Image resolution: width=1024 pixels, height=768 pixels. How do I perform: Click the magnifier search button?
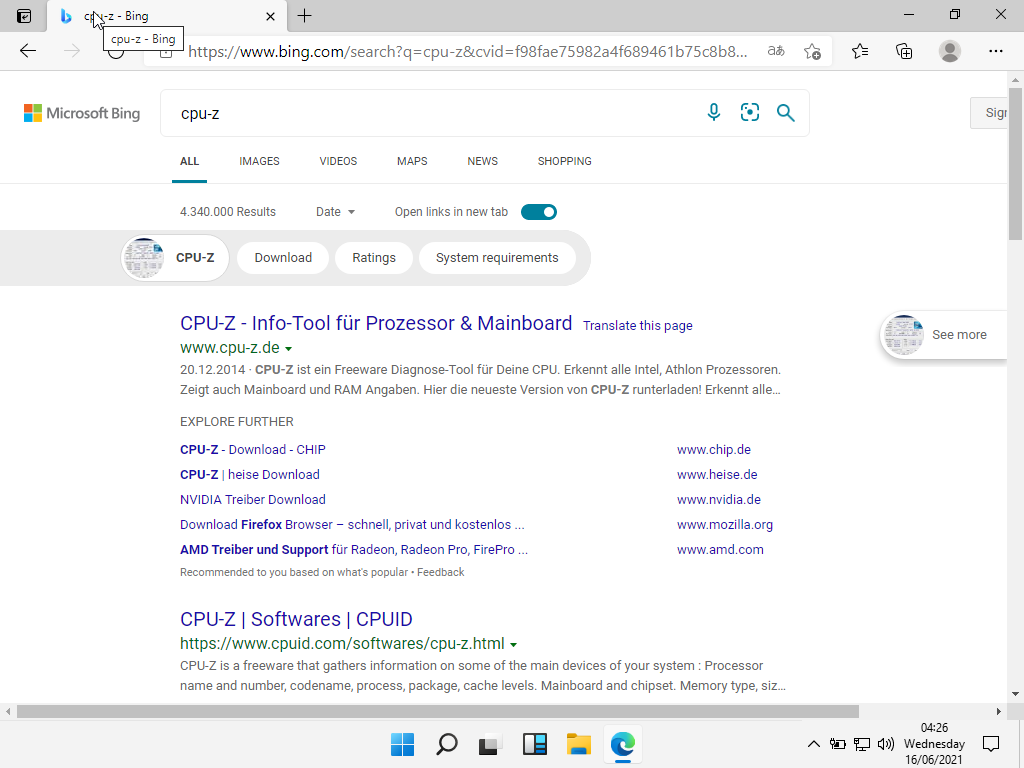[x=786, y=112]
